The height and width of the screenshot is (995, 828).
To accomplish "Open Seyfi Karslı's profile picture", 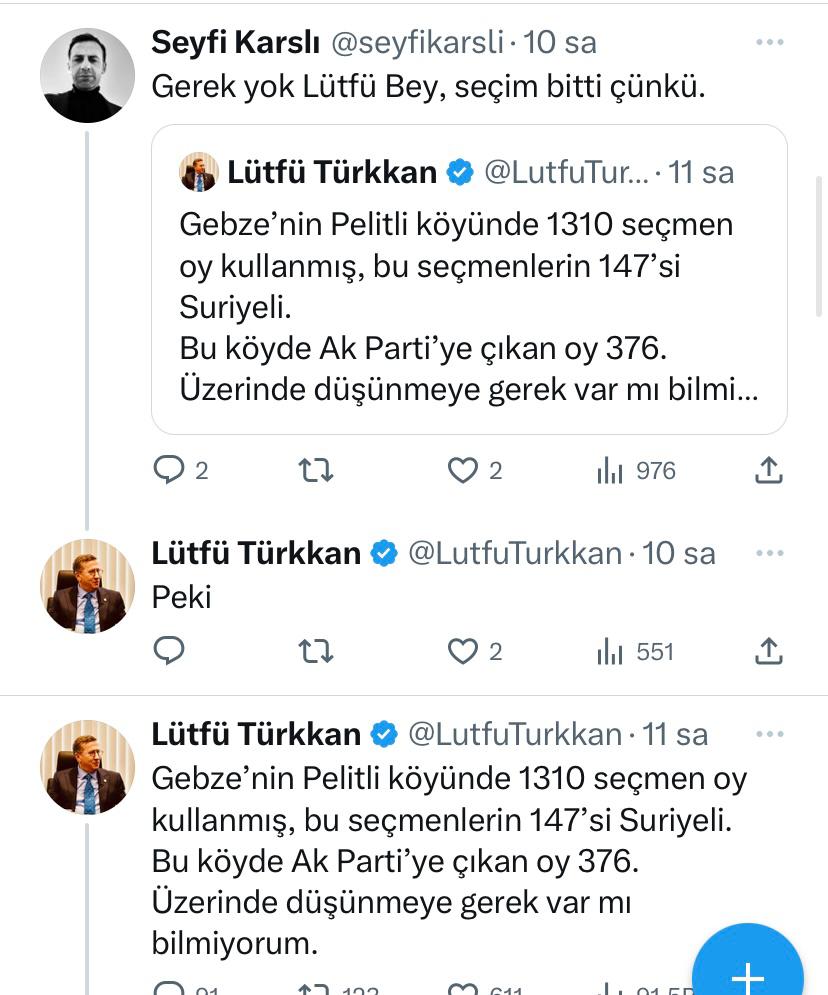I will click(87, 75).
